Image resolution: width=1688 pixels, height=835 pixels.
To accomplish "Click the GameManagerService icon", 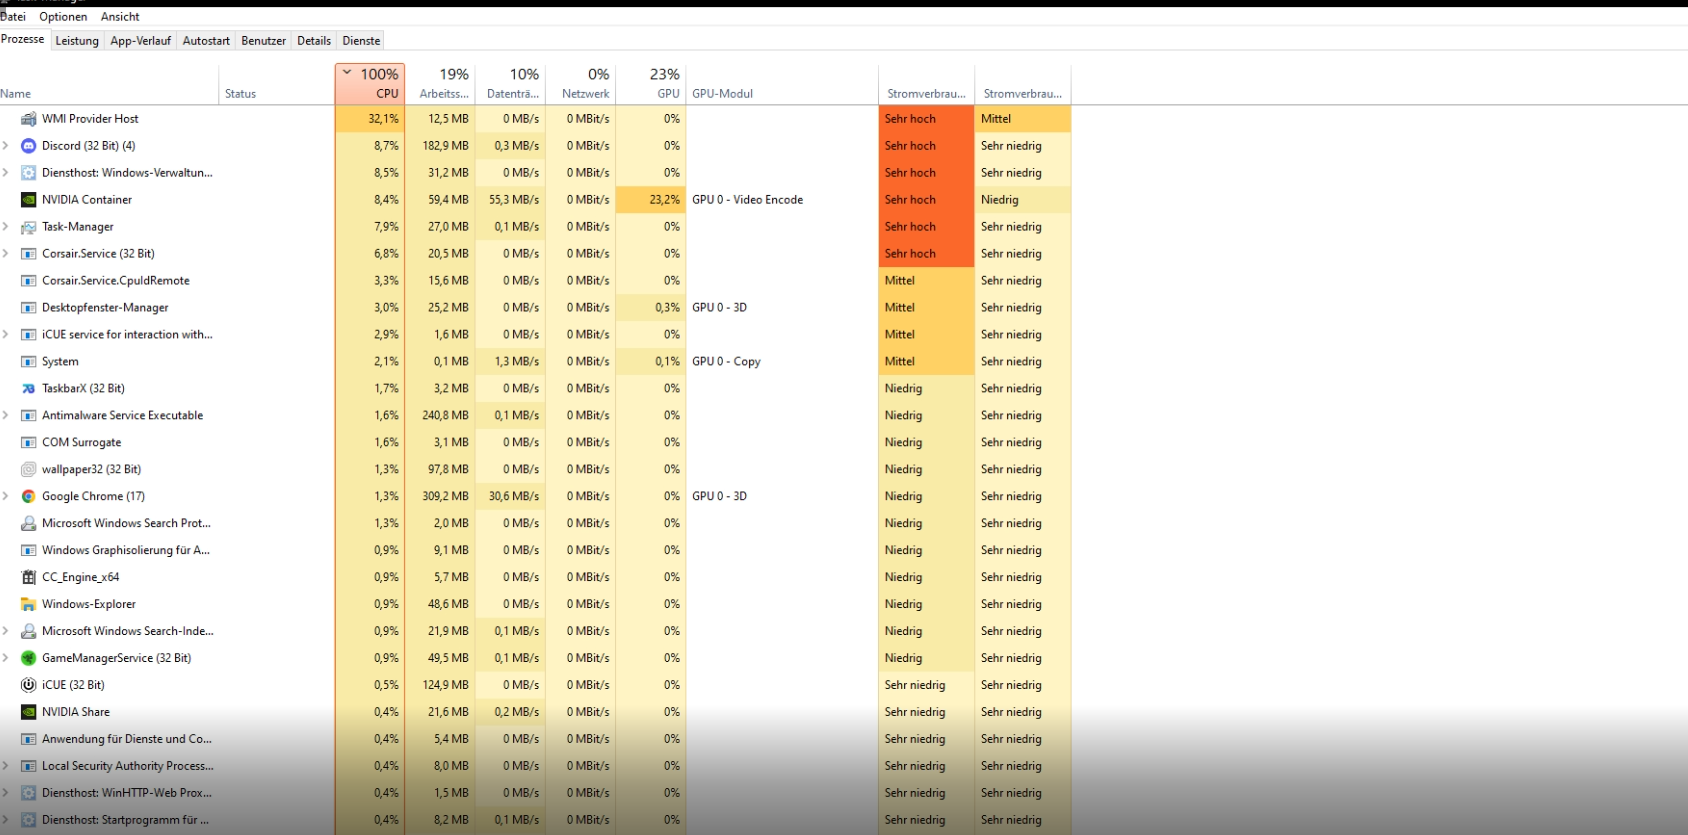I will coord(29,659).
